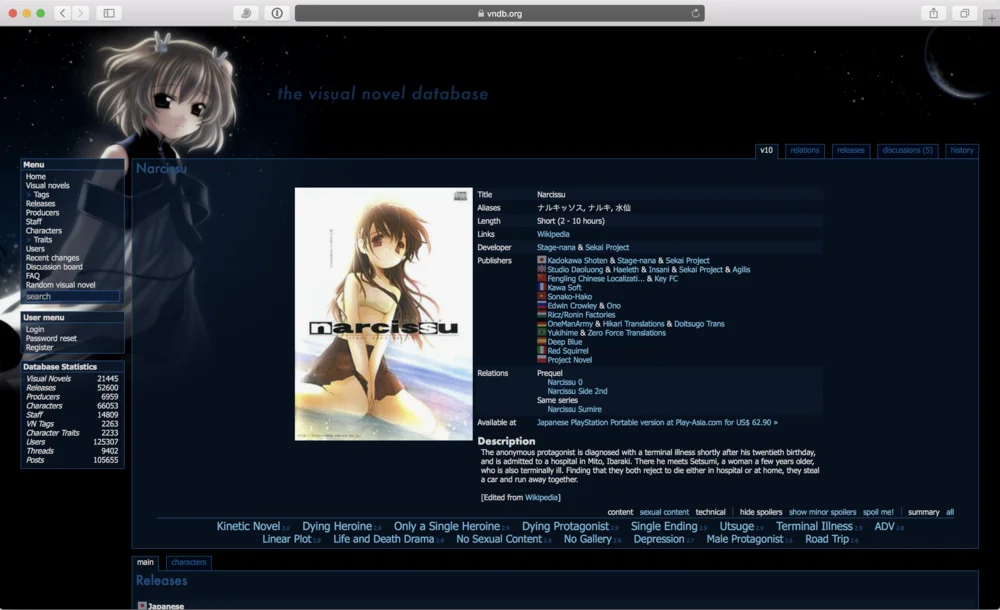Select summary tag view

pyautogui.click(x=923, y=512)
